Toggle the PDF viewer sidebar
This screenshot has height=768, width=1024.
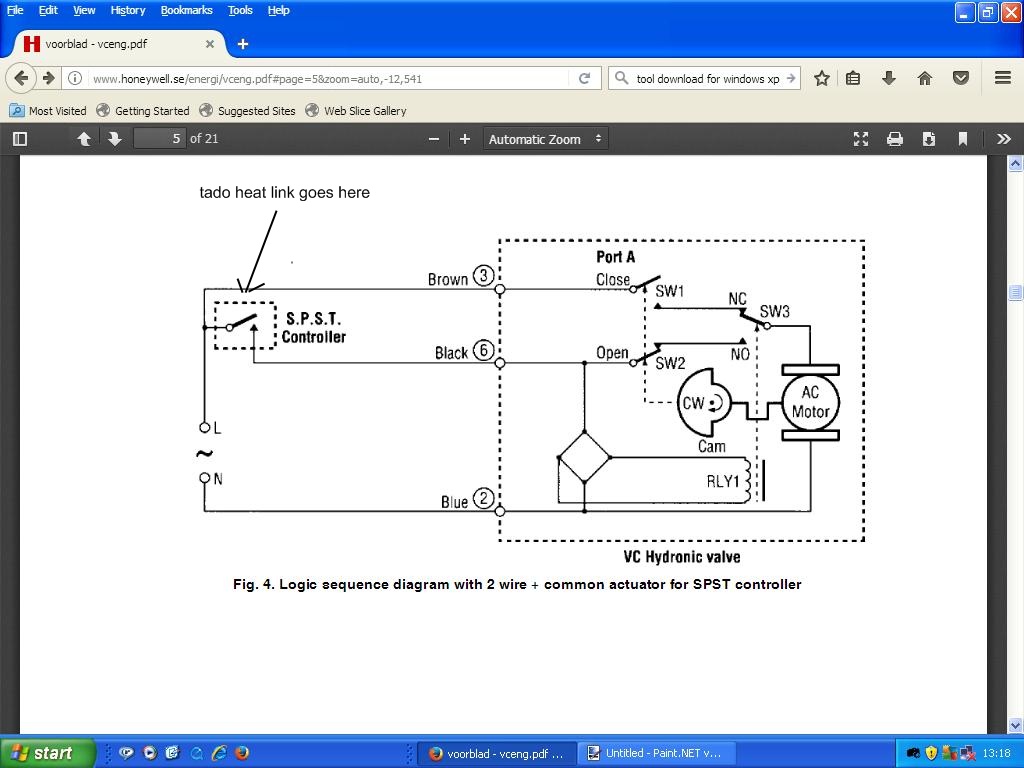(x=19, y=139)
